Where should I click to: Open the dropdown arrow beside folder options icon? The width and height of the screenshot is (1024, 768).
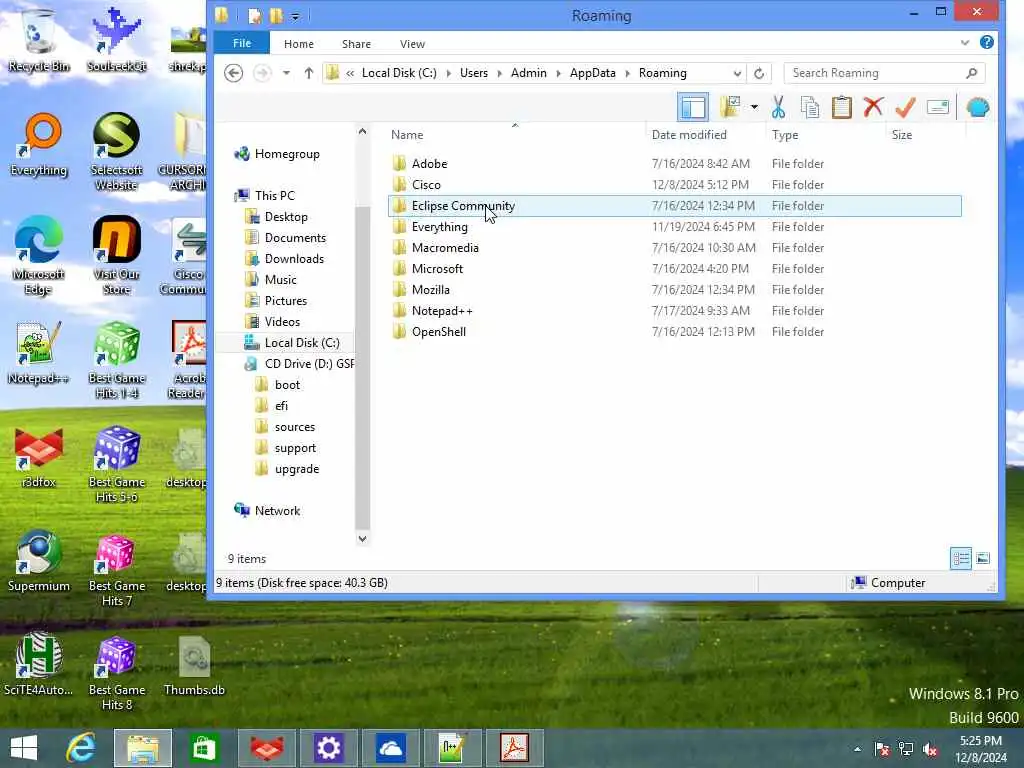pos(754,107)
